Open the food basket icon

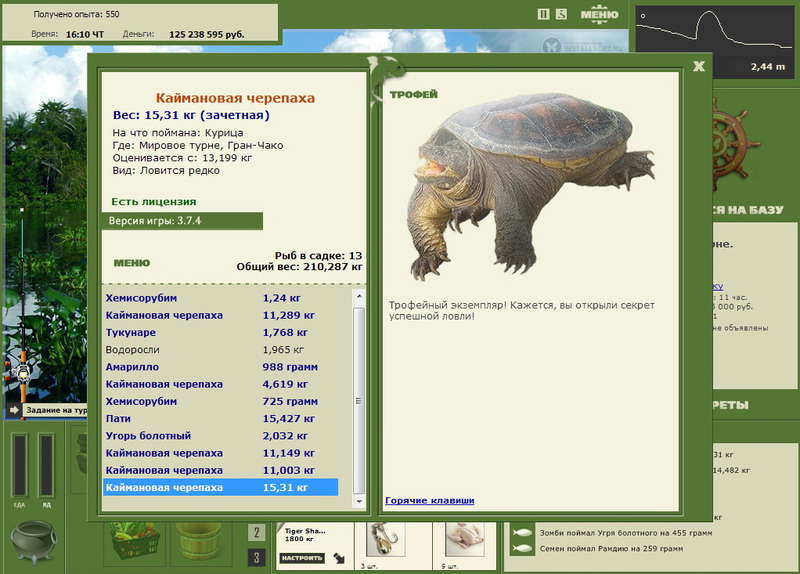135,542
